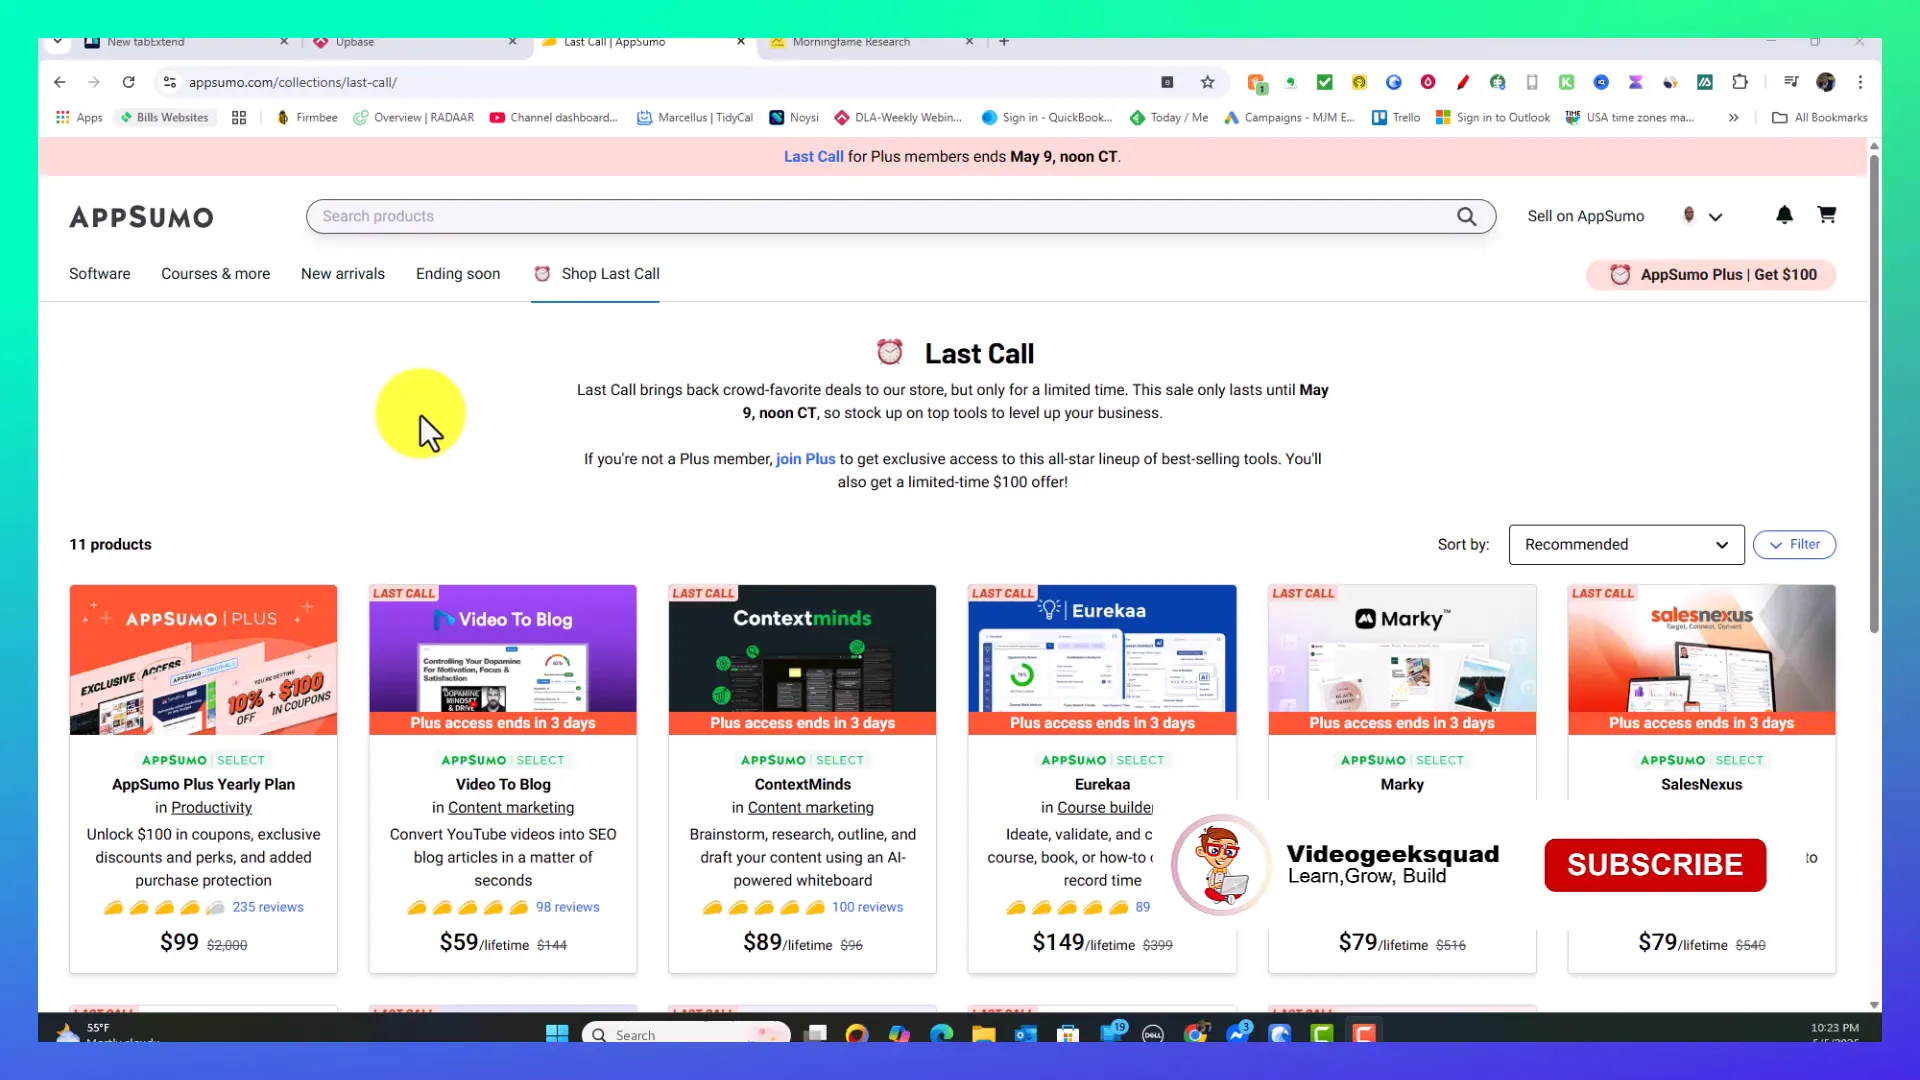Open Firmbee bookmark
The width and height of the screenshot is (1920, 1080).
click(307, 117)
